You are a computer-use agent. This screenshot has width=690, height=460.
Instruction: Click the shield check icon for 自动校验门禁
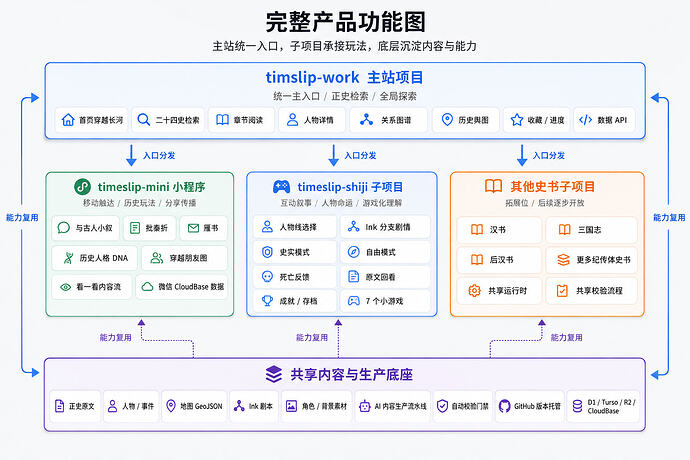point(442,406)
